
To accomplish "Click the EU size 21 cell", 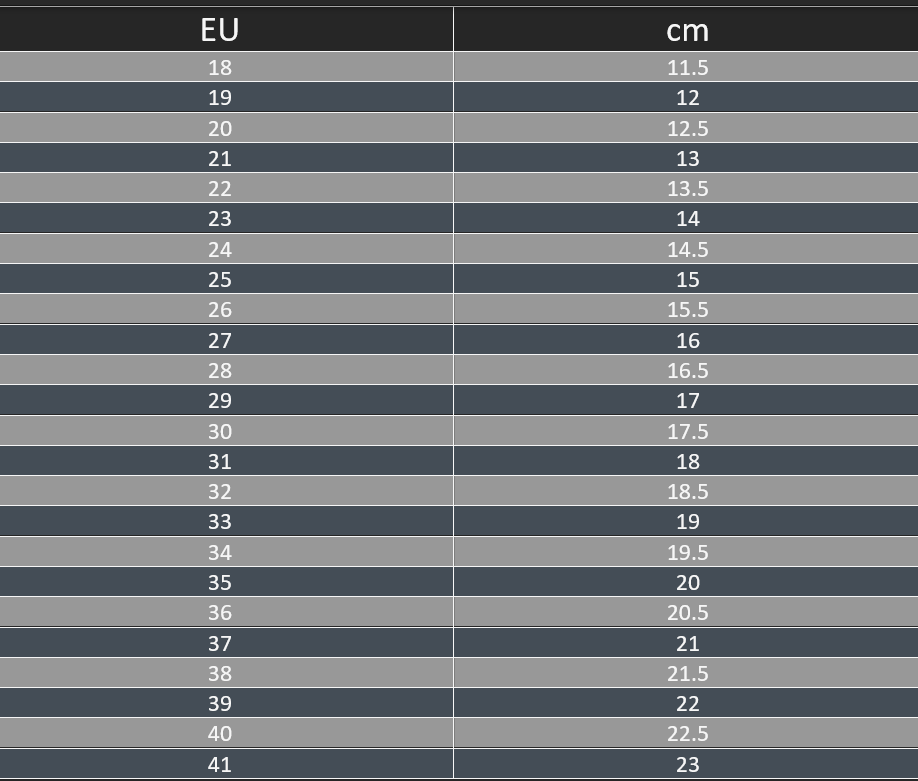I will (x=220, y=158).
